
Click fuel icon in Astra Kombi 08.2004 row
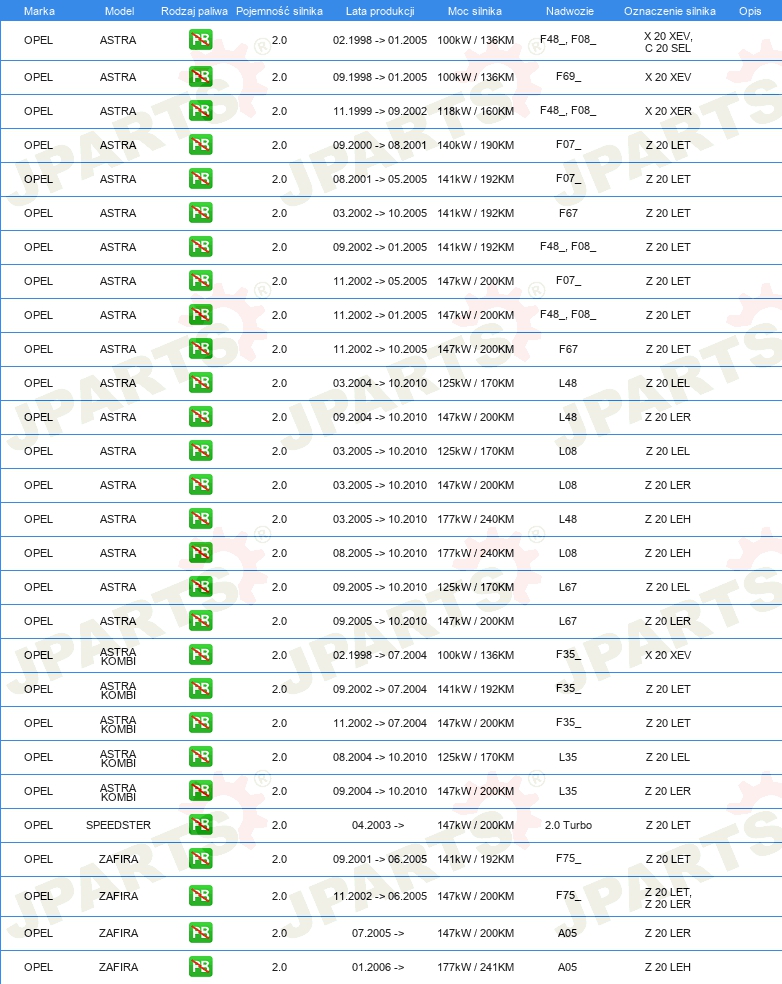201,756
